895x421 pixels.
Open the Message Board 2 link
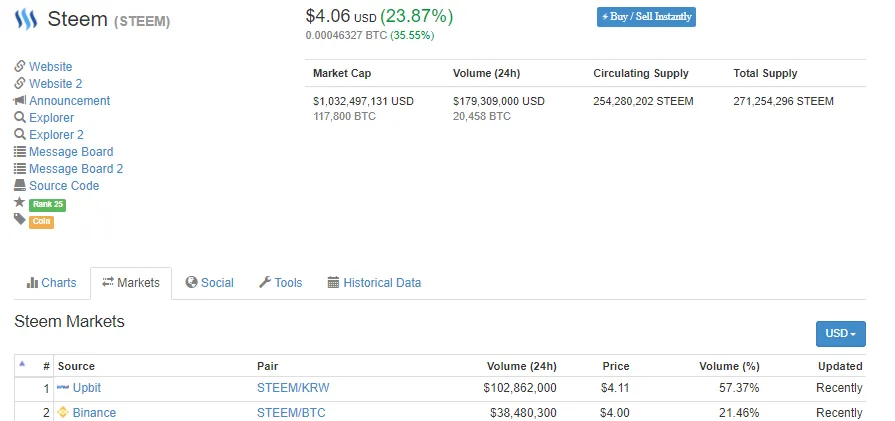(76, 169)
